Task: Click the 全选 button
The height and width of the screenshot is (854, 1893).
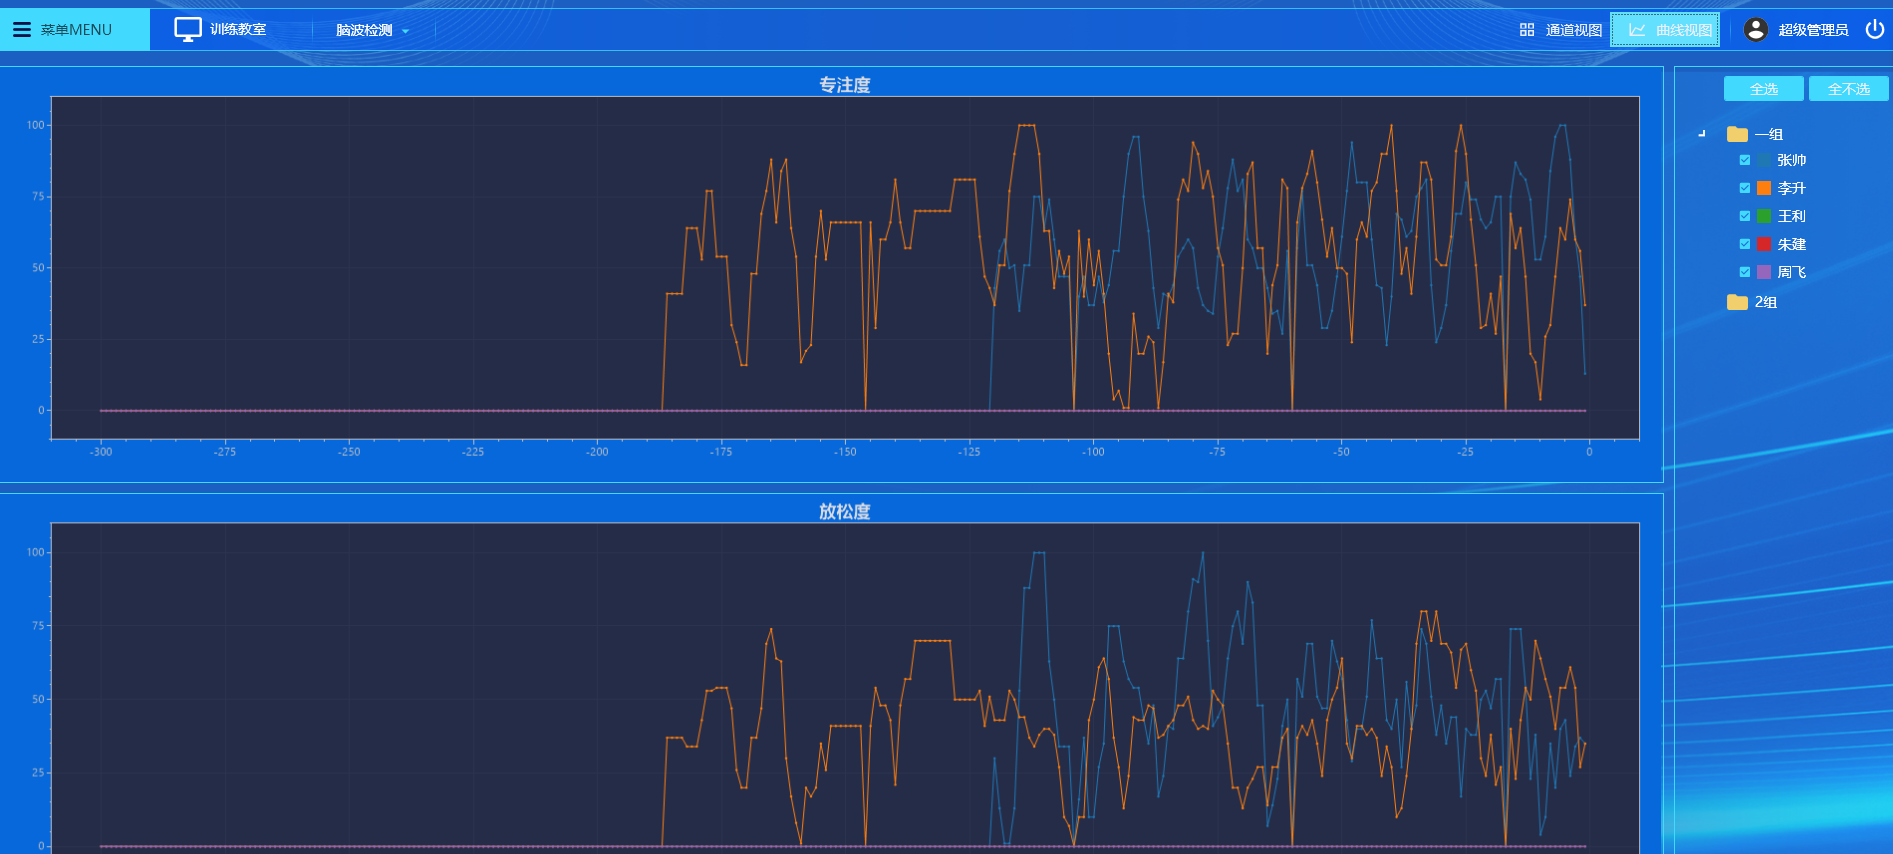Action: 1764,89
